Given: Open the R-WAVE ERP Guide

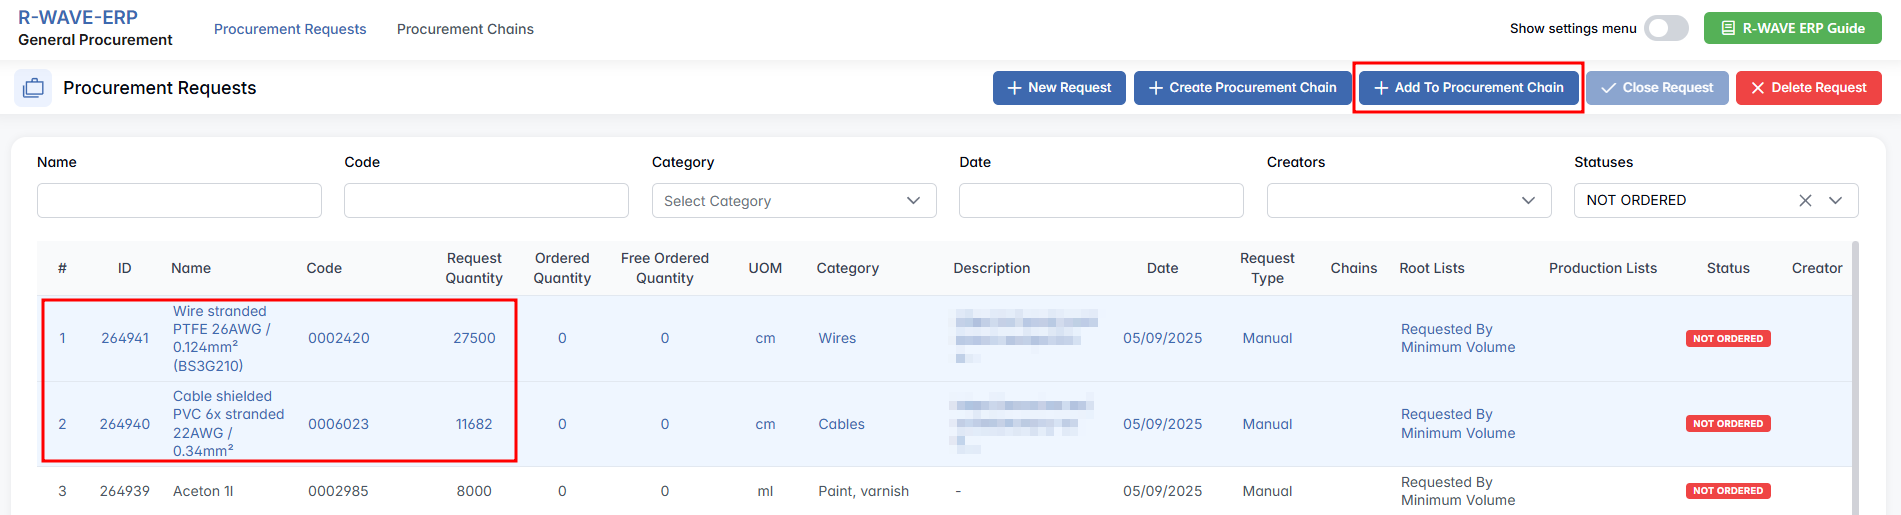Looking at the screenshot, I should (x=1792, y=28).
